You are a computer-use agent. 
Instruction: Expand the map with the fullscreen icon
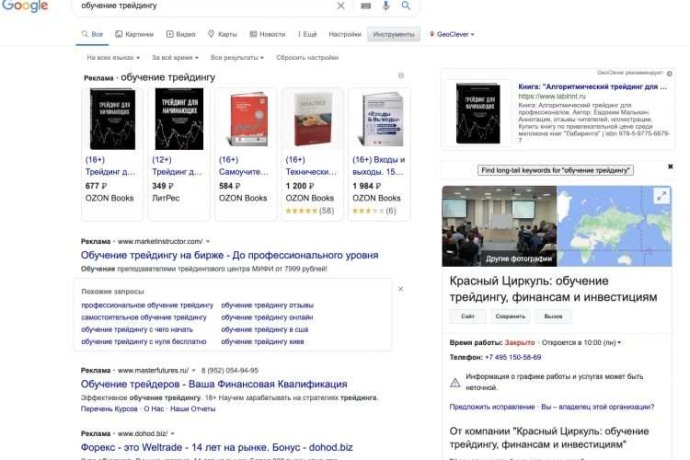pos(661,196)
